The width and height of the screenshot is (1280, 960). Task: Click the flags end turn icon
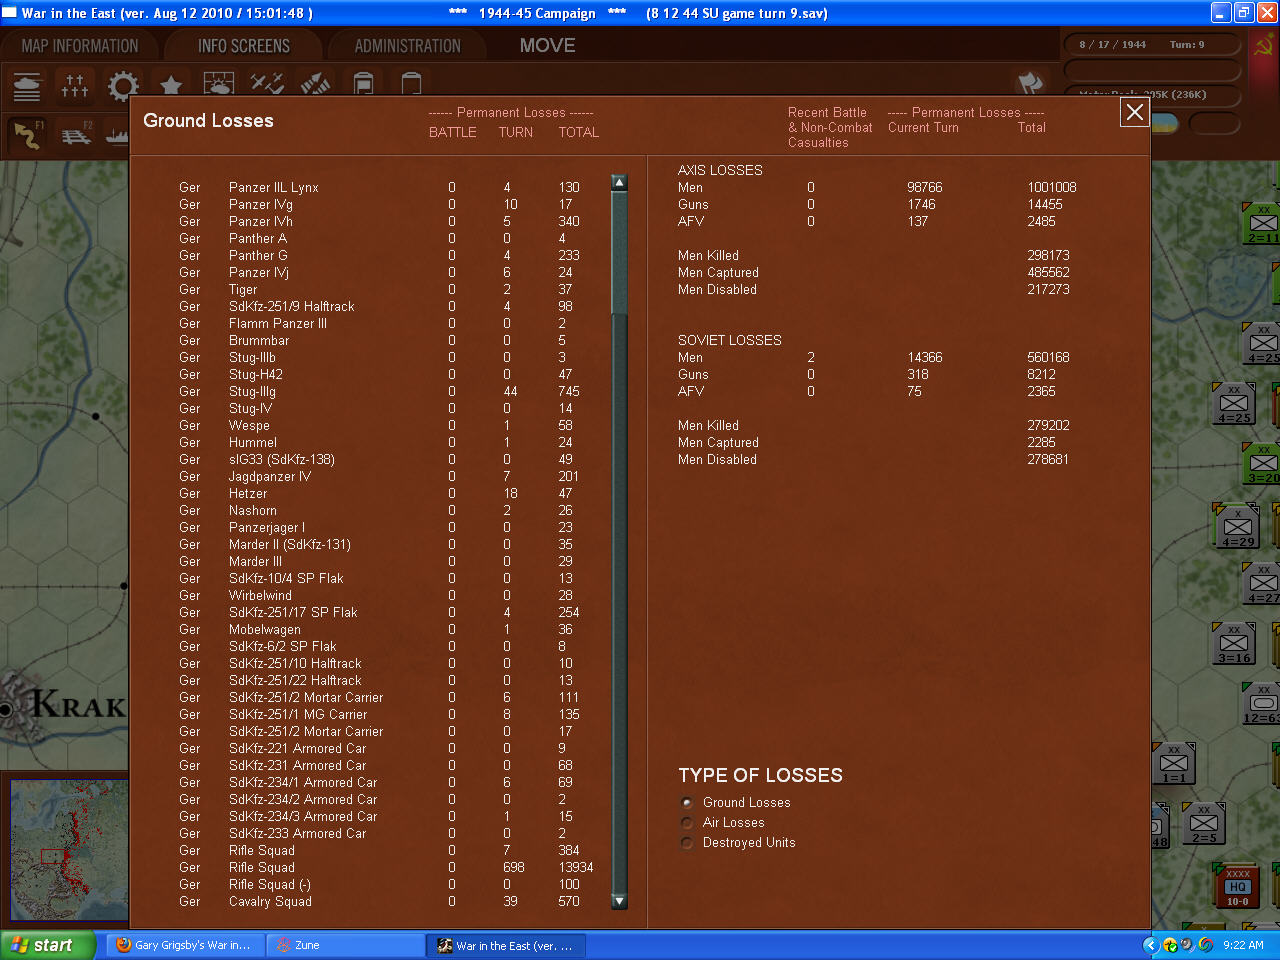point(1030,84)
